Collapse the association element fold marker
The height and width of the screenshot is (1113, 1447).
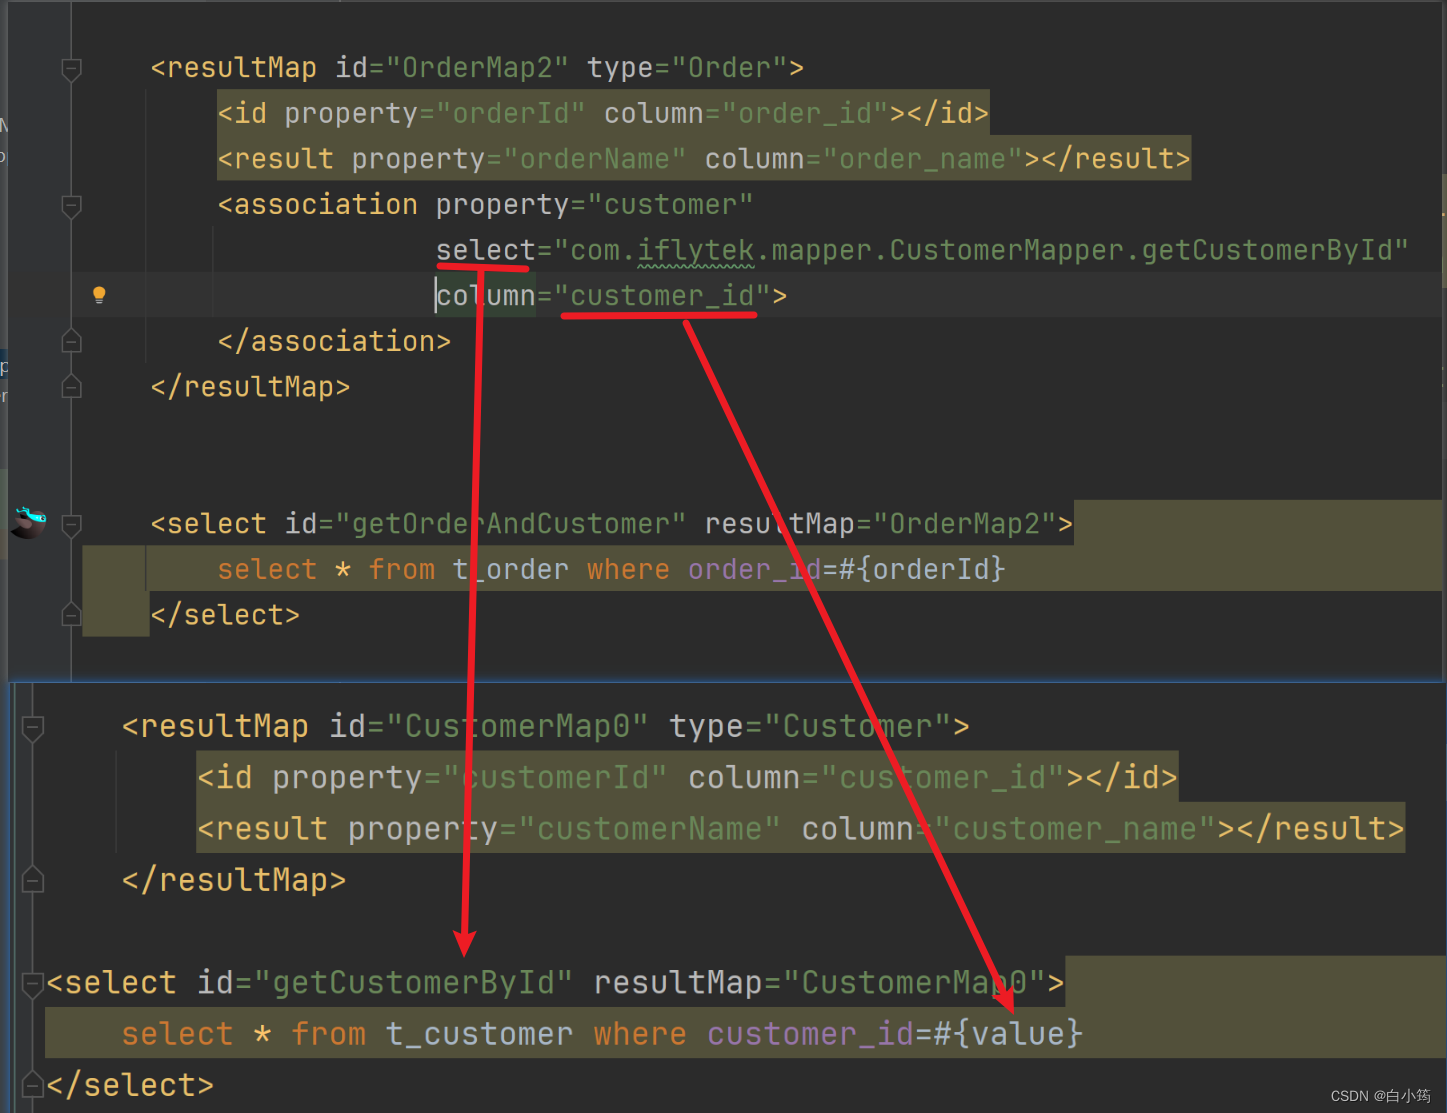[x=71, y=206]
